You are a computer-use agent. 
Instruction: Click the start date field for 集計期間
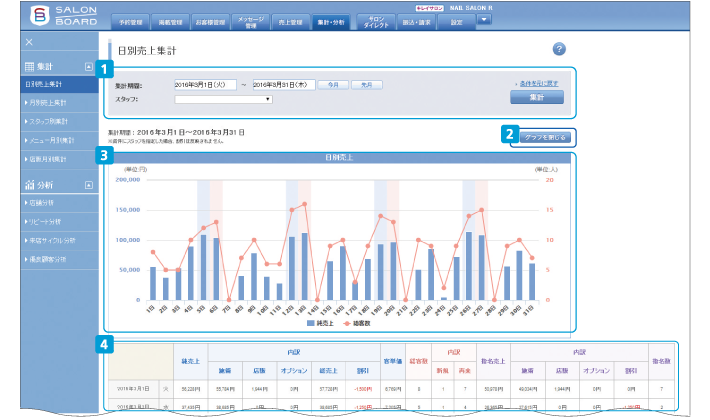tap(205, 86)
